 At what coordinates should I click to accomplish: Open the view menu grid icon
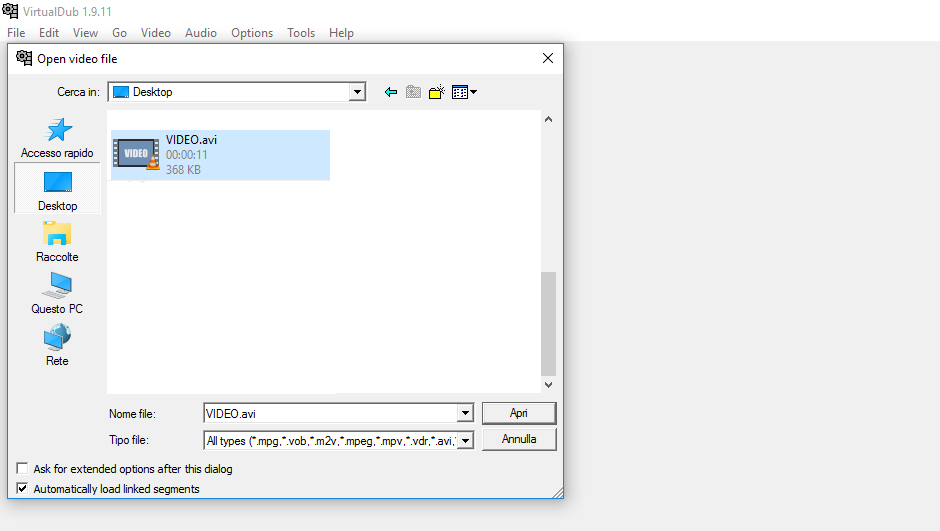pyautogui.click(x=464, y=92)
